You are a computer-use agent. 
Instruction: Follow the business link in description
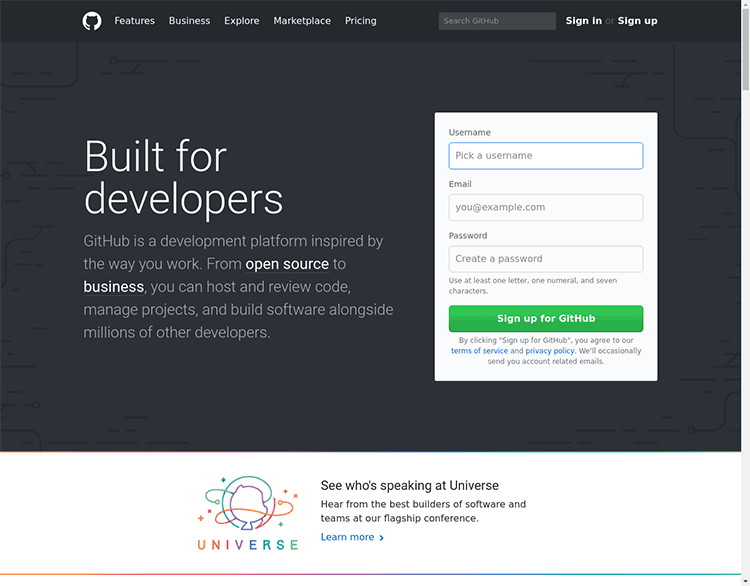point(114,287)
